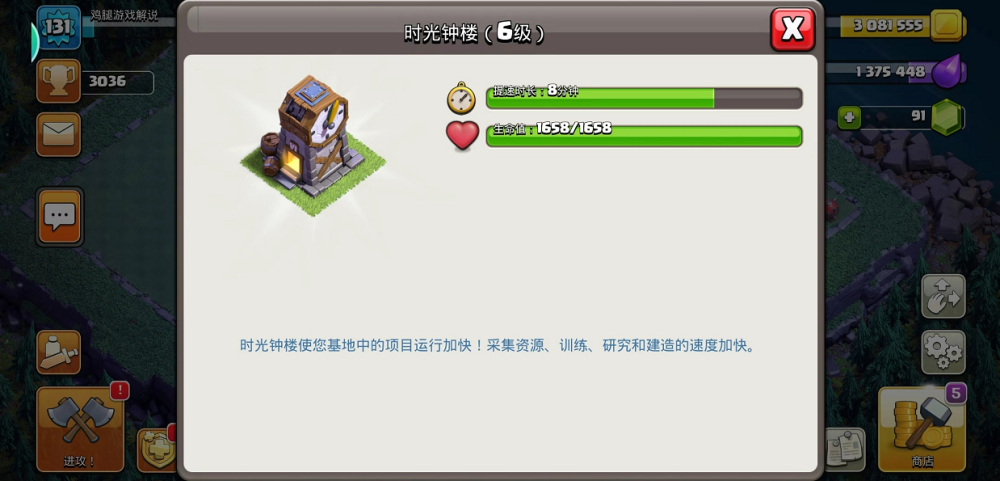This screenshot has width=1000, height=481.
Task: Tap the shield icon next to attack
Action: click(156, 450)
